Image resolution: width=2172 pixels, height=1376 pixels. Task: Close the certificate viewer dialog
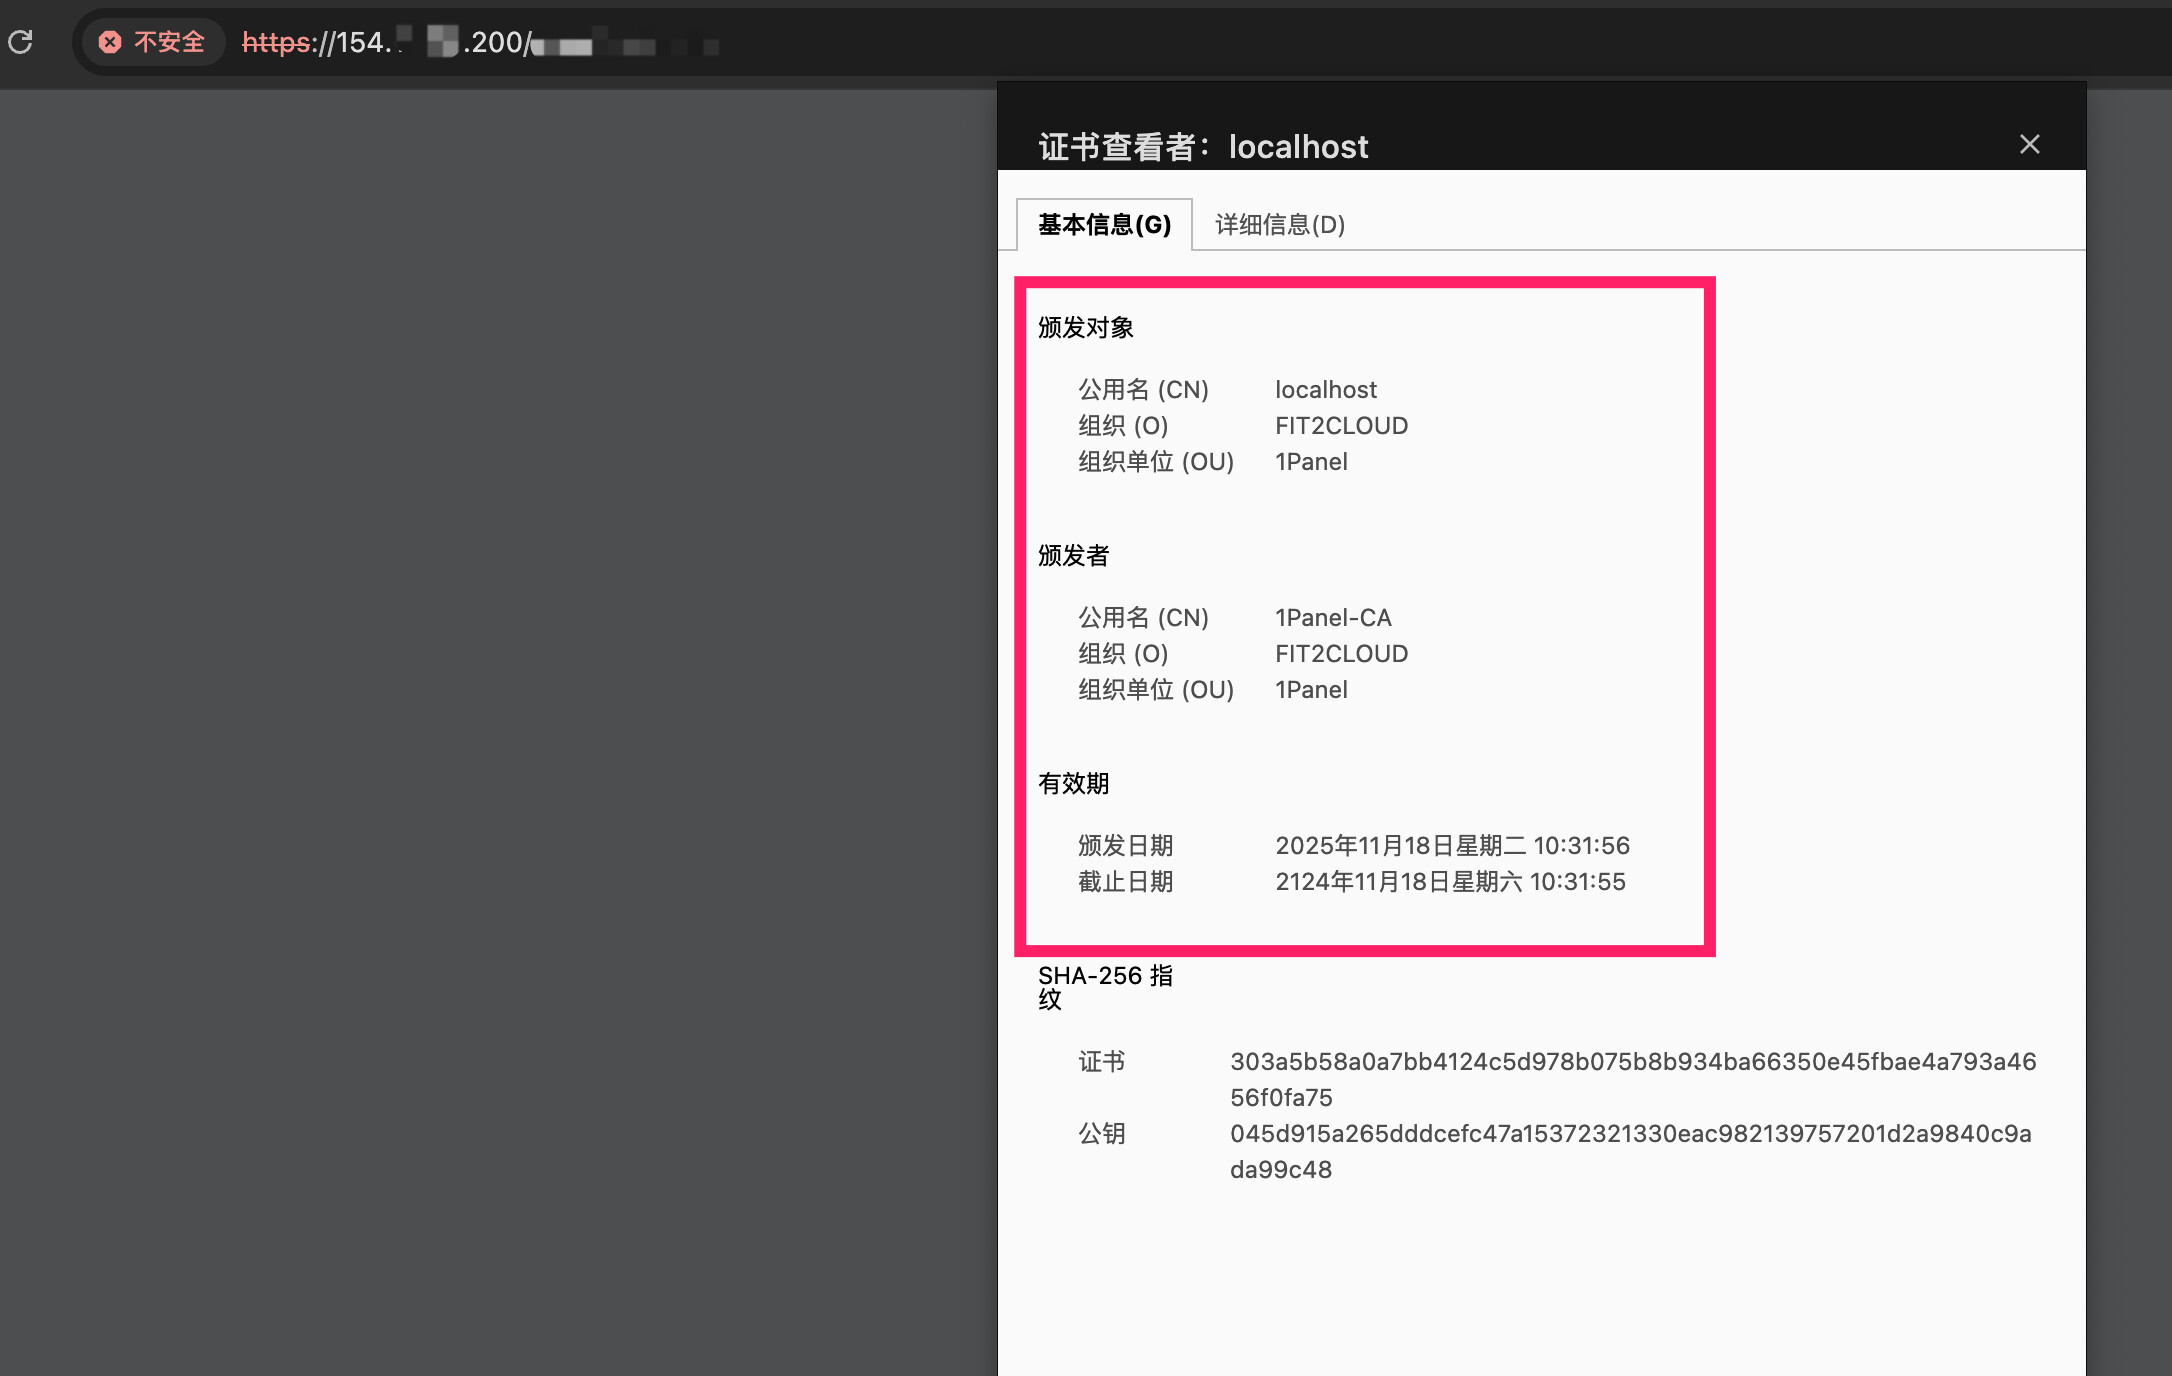(x=2029, y=145)
